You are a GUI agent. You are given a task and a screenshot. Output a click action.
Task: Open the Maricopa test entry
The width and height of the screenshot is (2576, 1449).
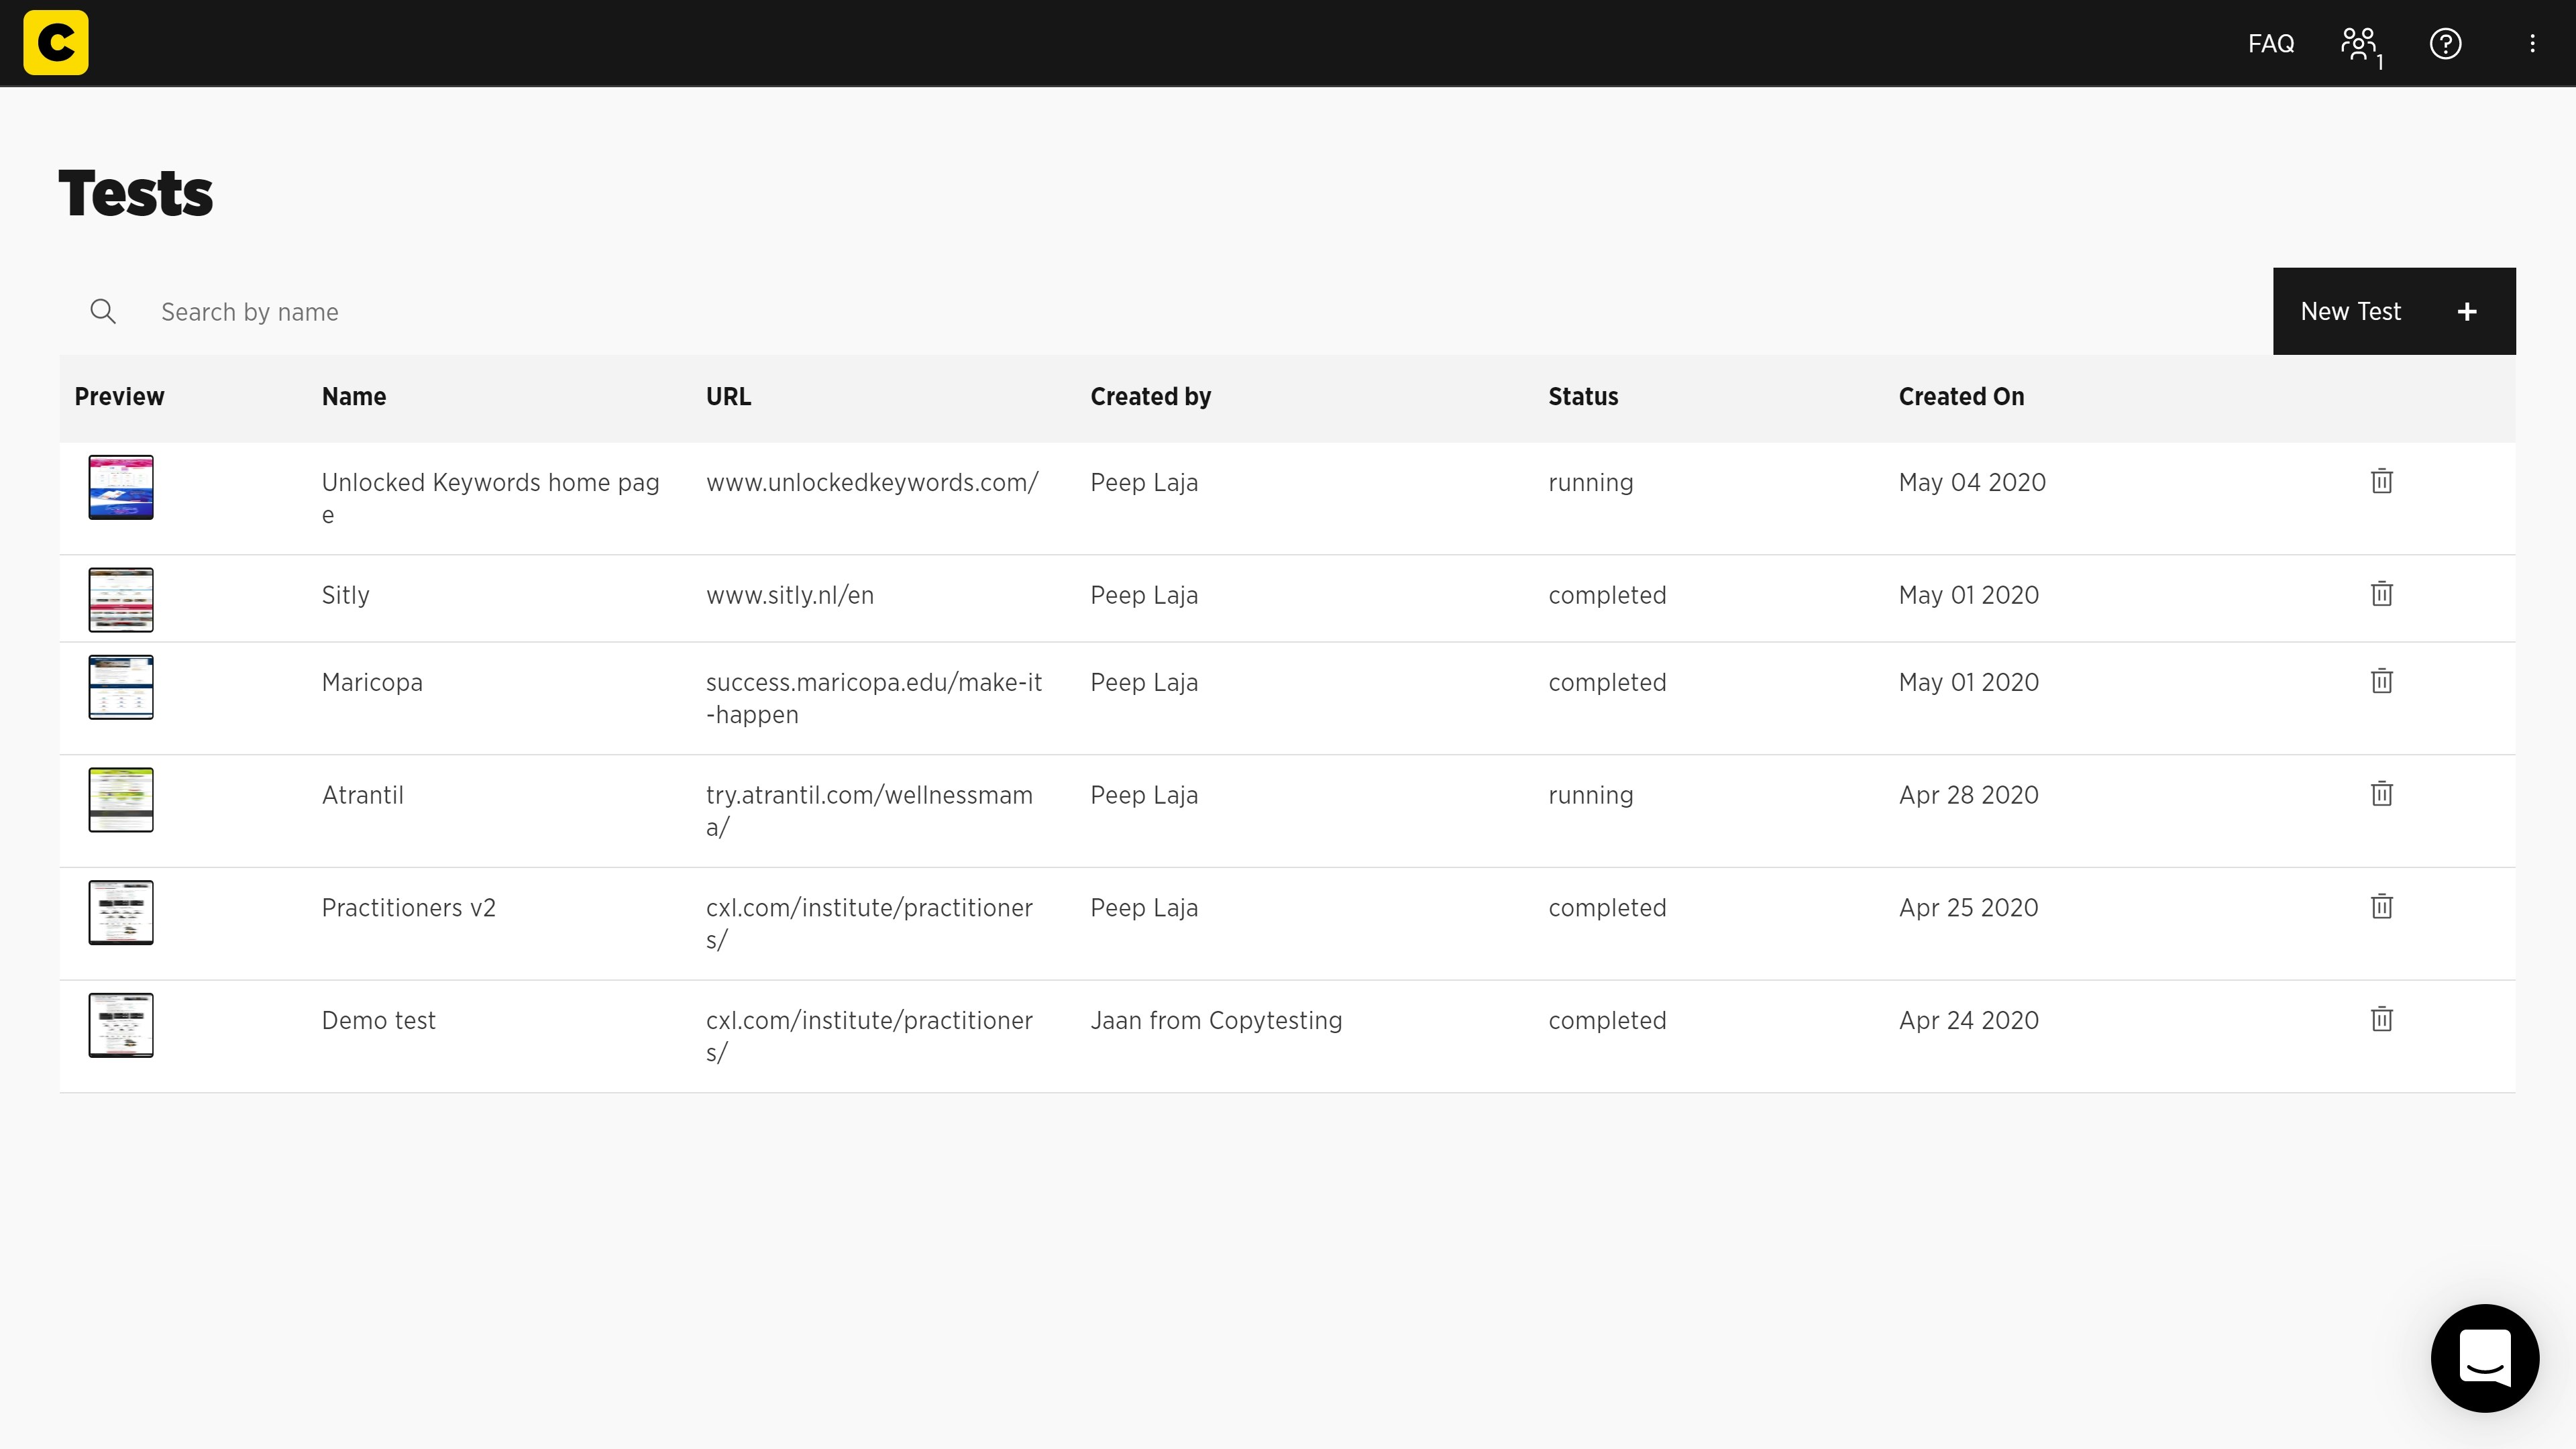[x=371, y=682]
